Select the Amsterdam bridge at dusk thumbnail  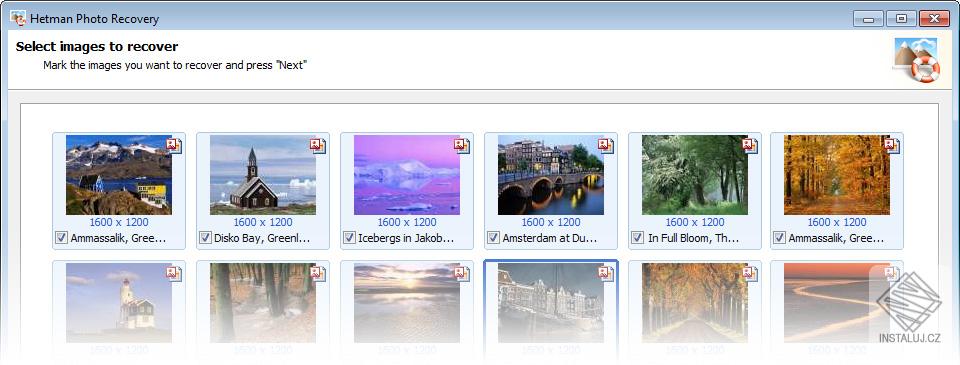pyautogui.click(x=550, y=175)
